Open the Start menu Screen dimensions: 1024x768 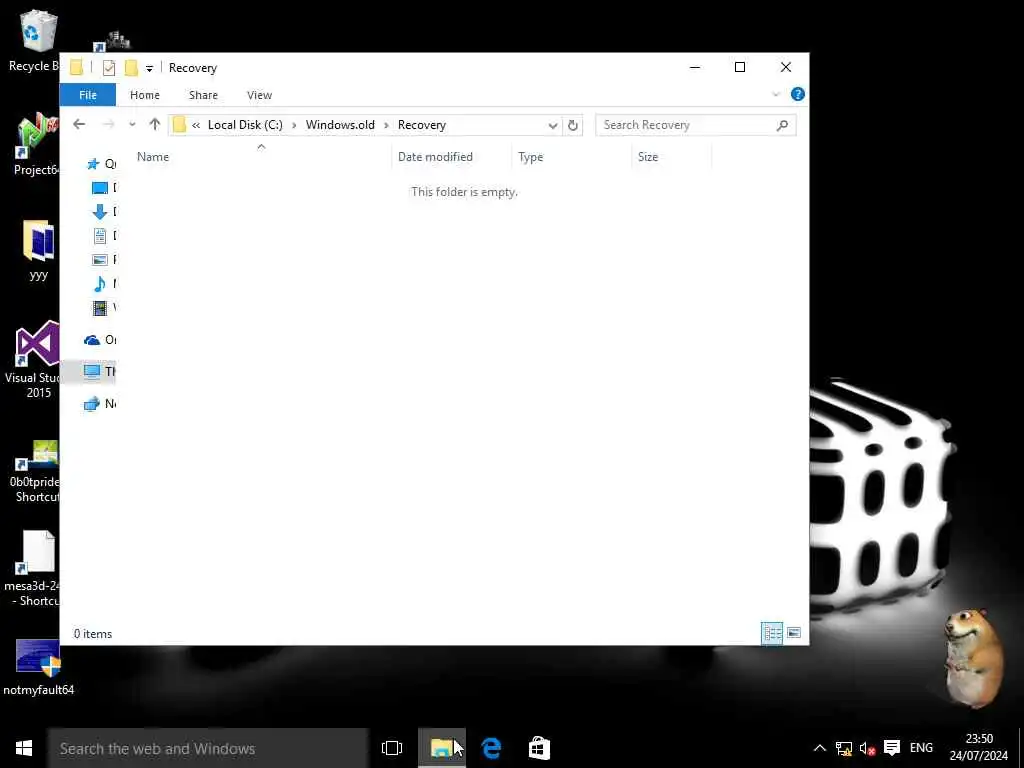pos(24,748)
